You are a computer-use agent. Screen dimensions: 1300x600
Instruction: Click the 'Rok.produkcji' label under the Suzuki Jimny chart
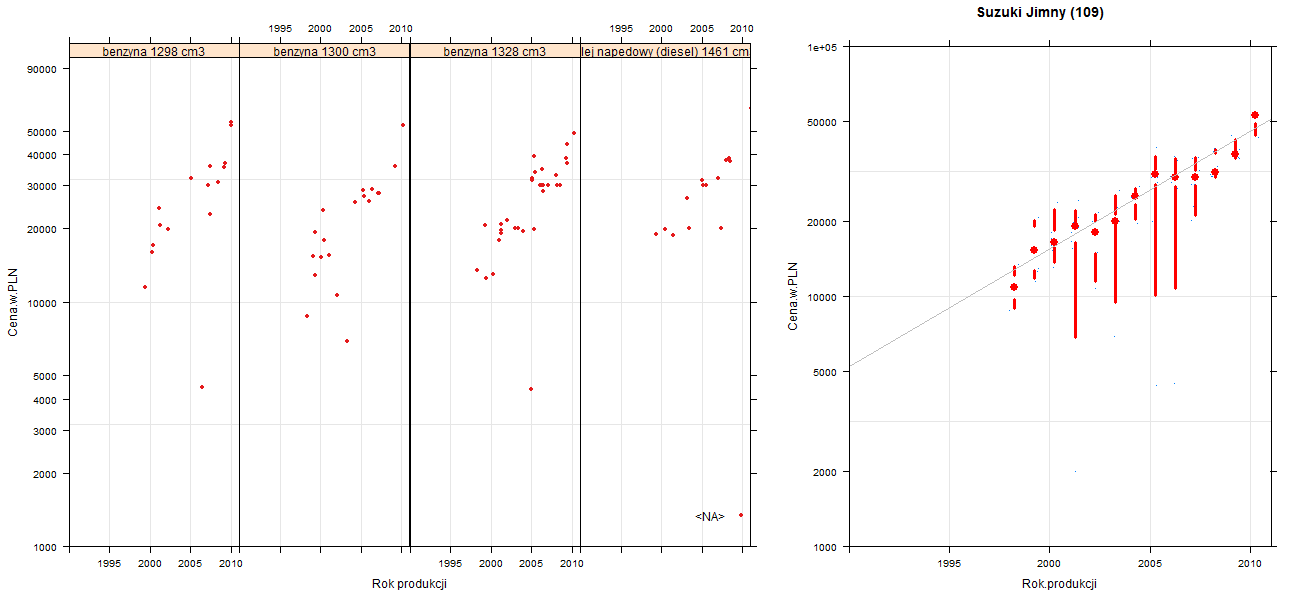[x=1060, y=584]
